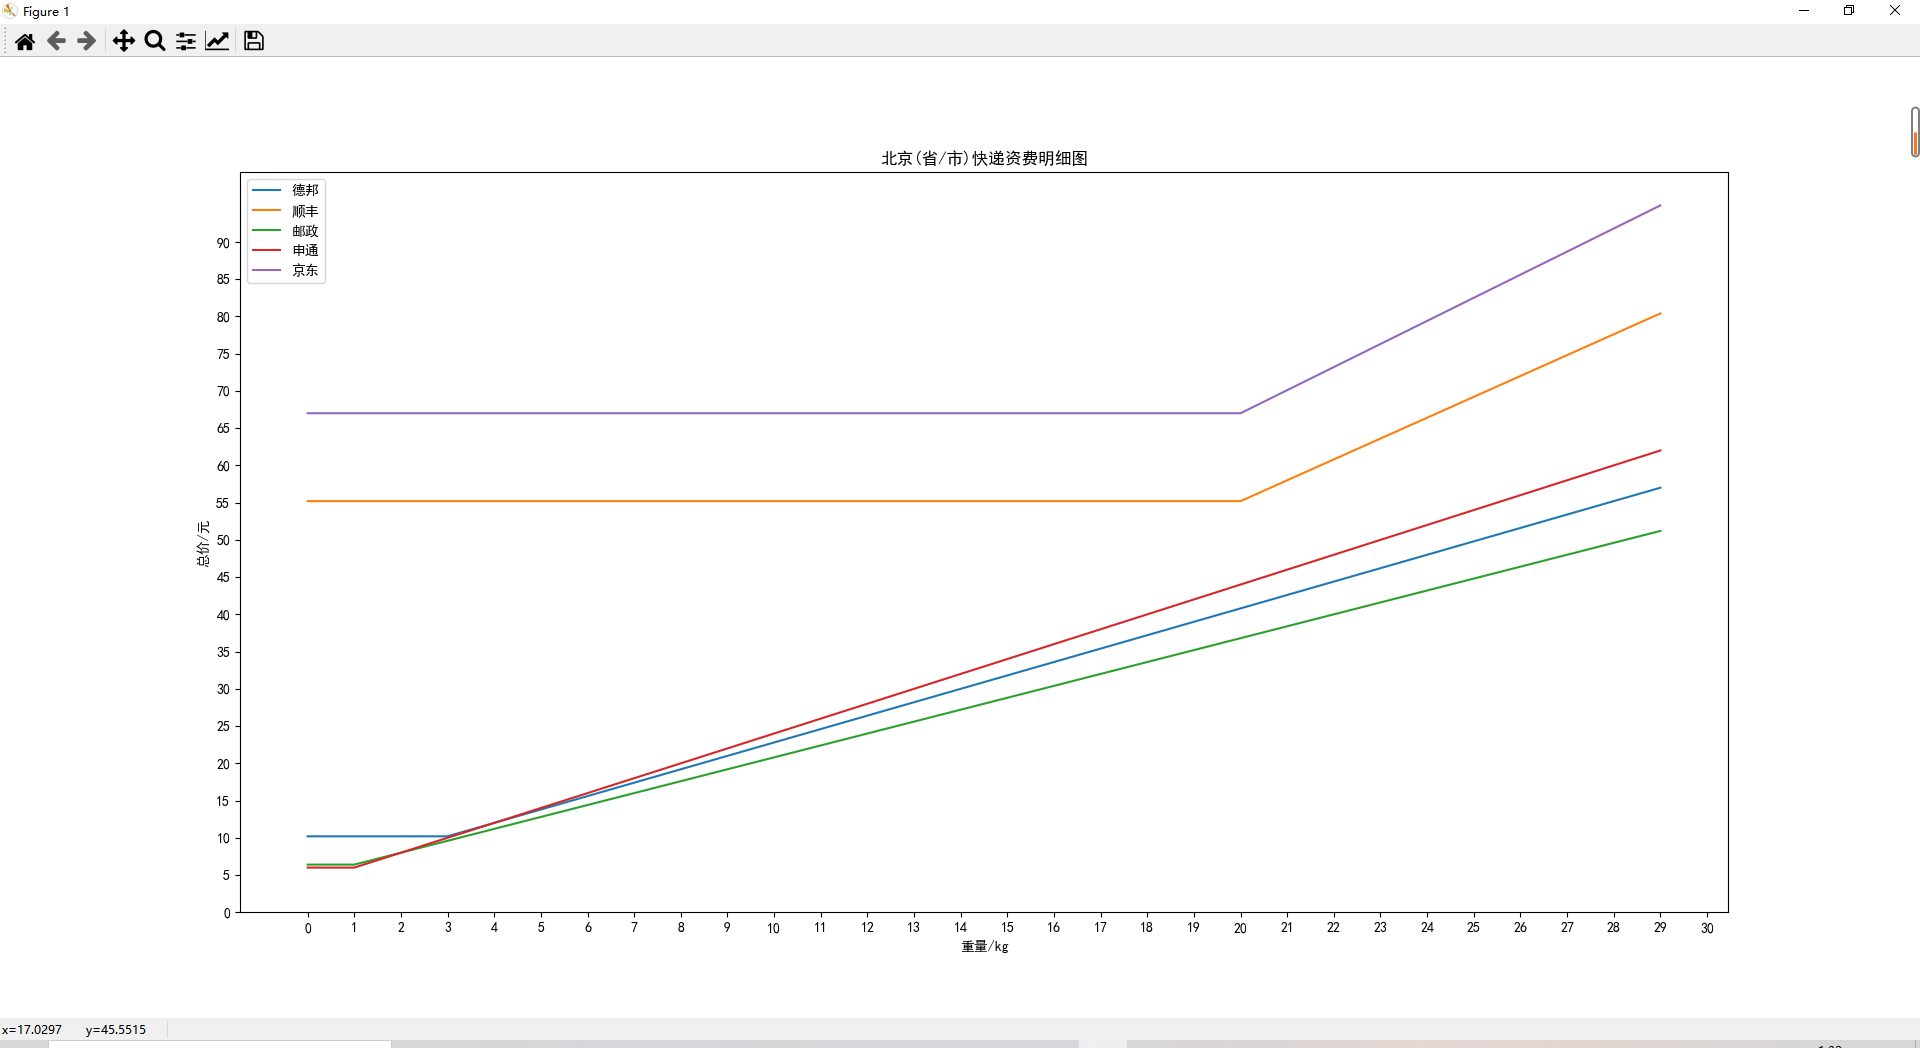Go forward to the next view
The width and height of the screenshot is (1920, 1048).
point(87,41)
